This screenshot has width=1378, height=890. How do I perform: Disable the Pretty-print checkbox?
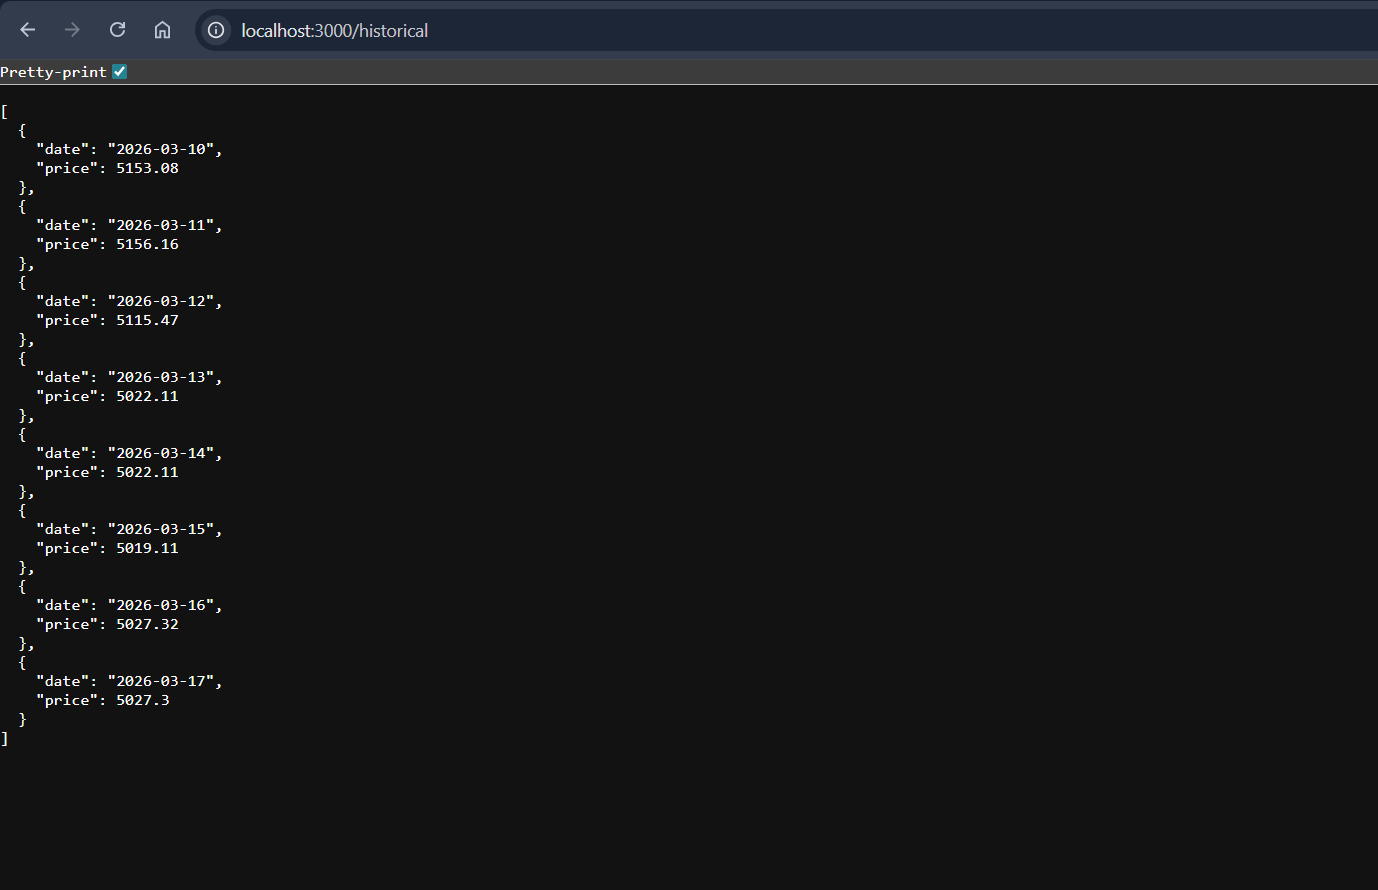(x=120, y=72)
